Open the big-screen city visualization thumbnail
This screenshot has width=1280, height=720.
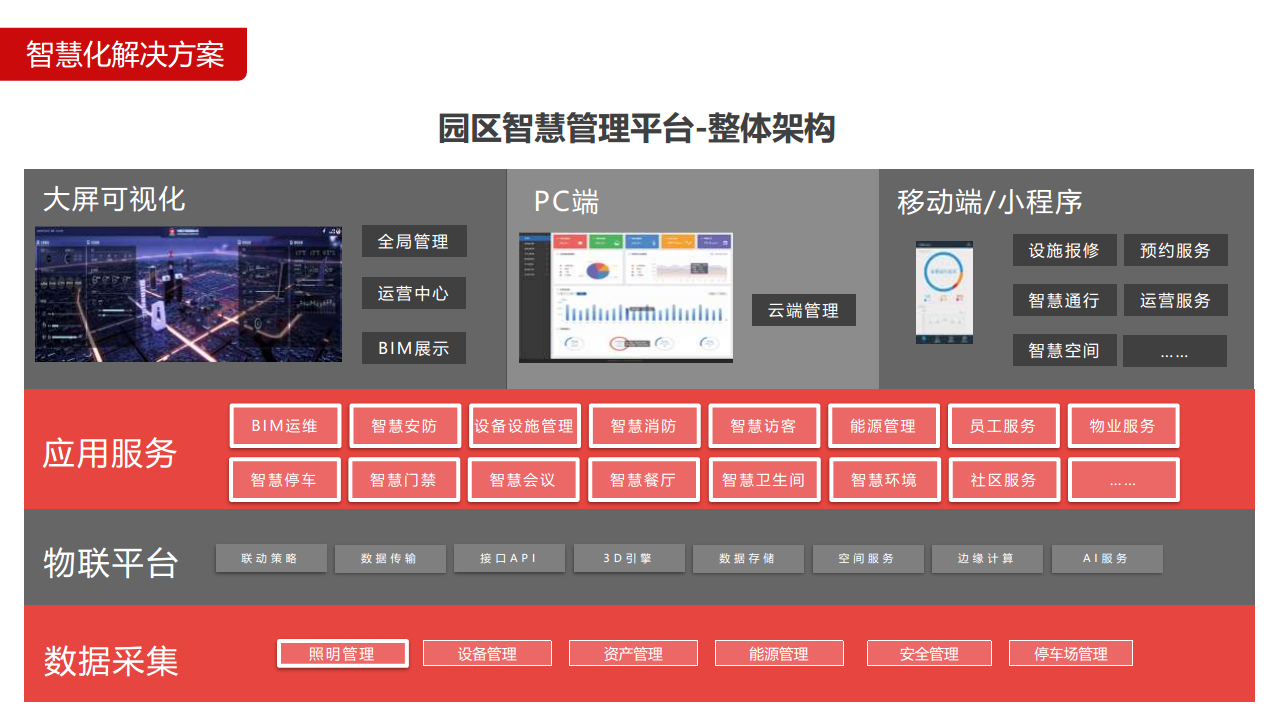click(188, 294)
